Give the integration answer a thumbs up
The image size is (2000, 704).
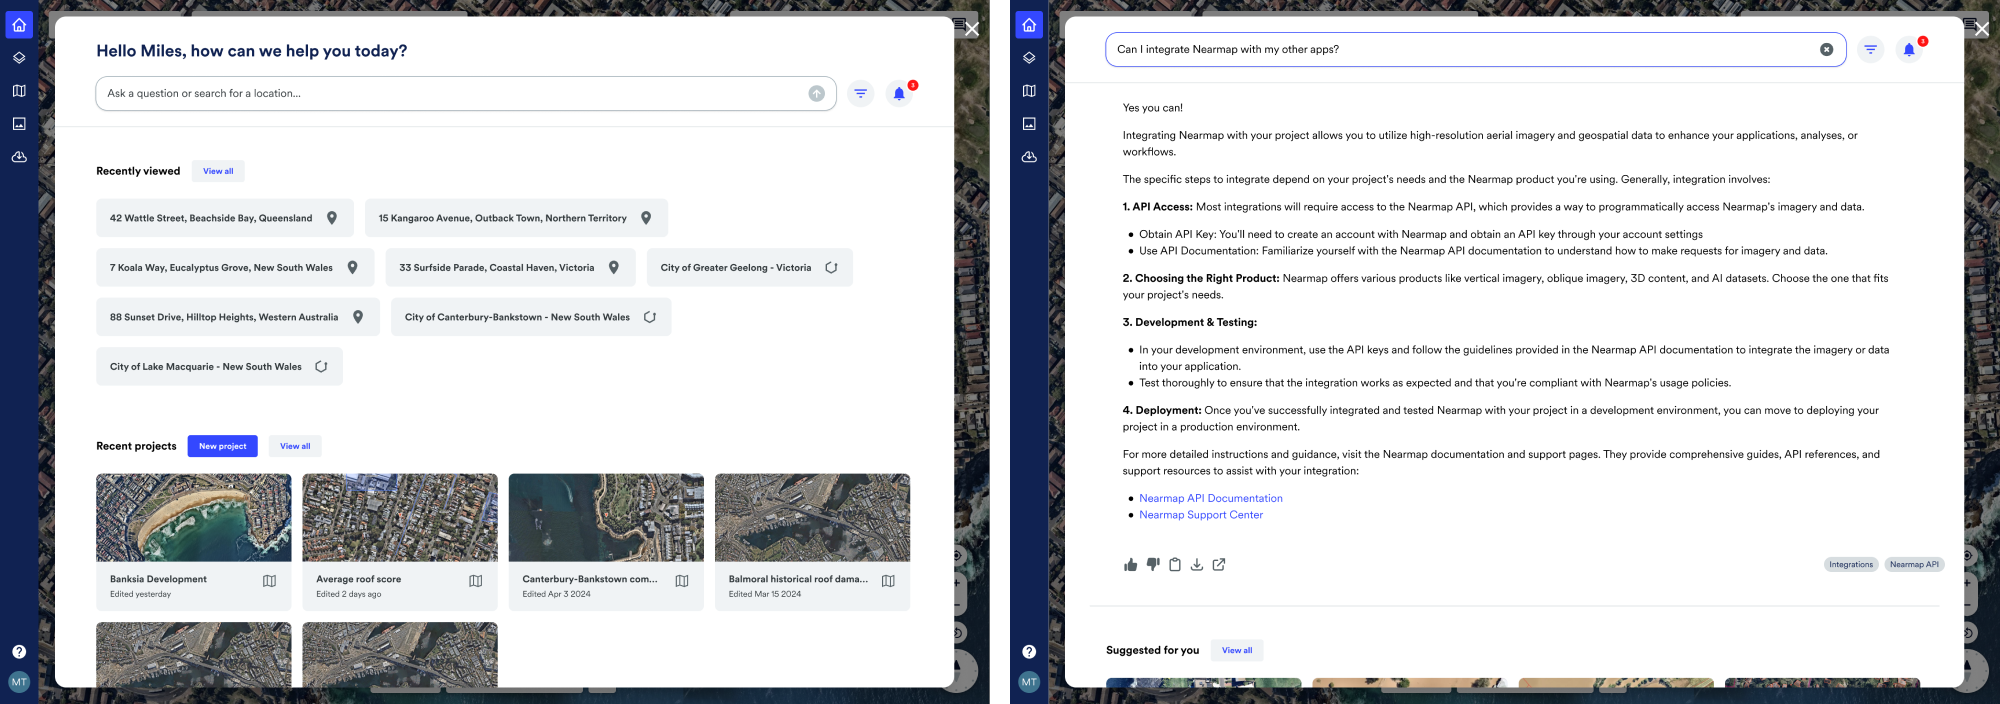[1130, 565]
